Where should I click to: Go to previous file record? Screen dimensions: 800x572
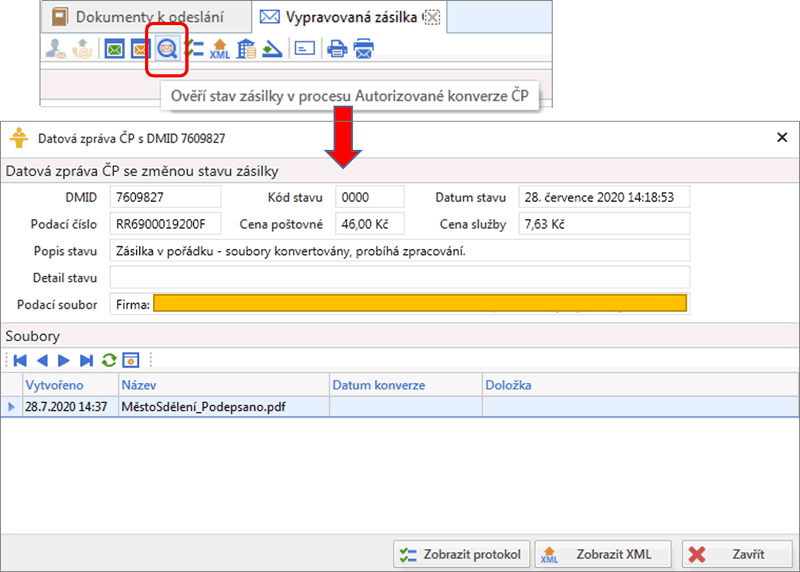(42, 360)
